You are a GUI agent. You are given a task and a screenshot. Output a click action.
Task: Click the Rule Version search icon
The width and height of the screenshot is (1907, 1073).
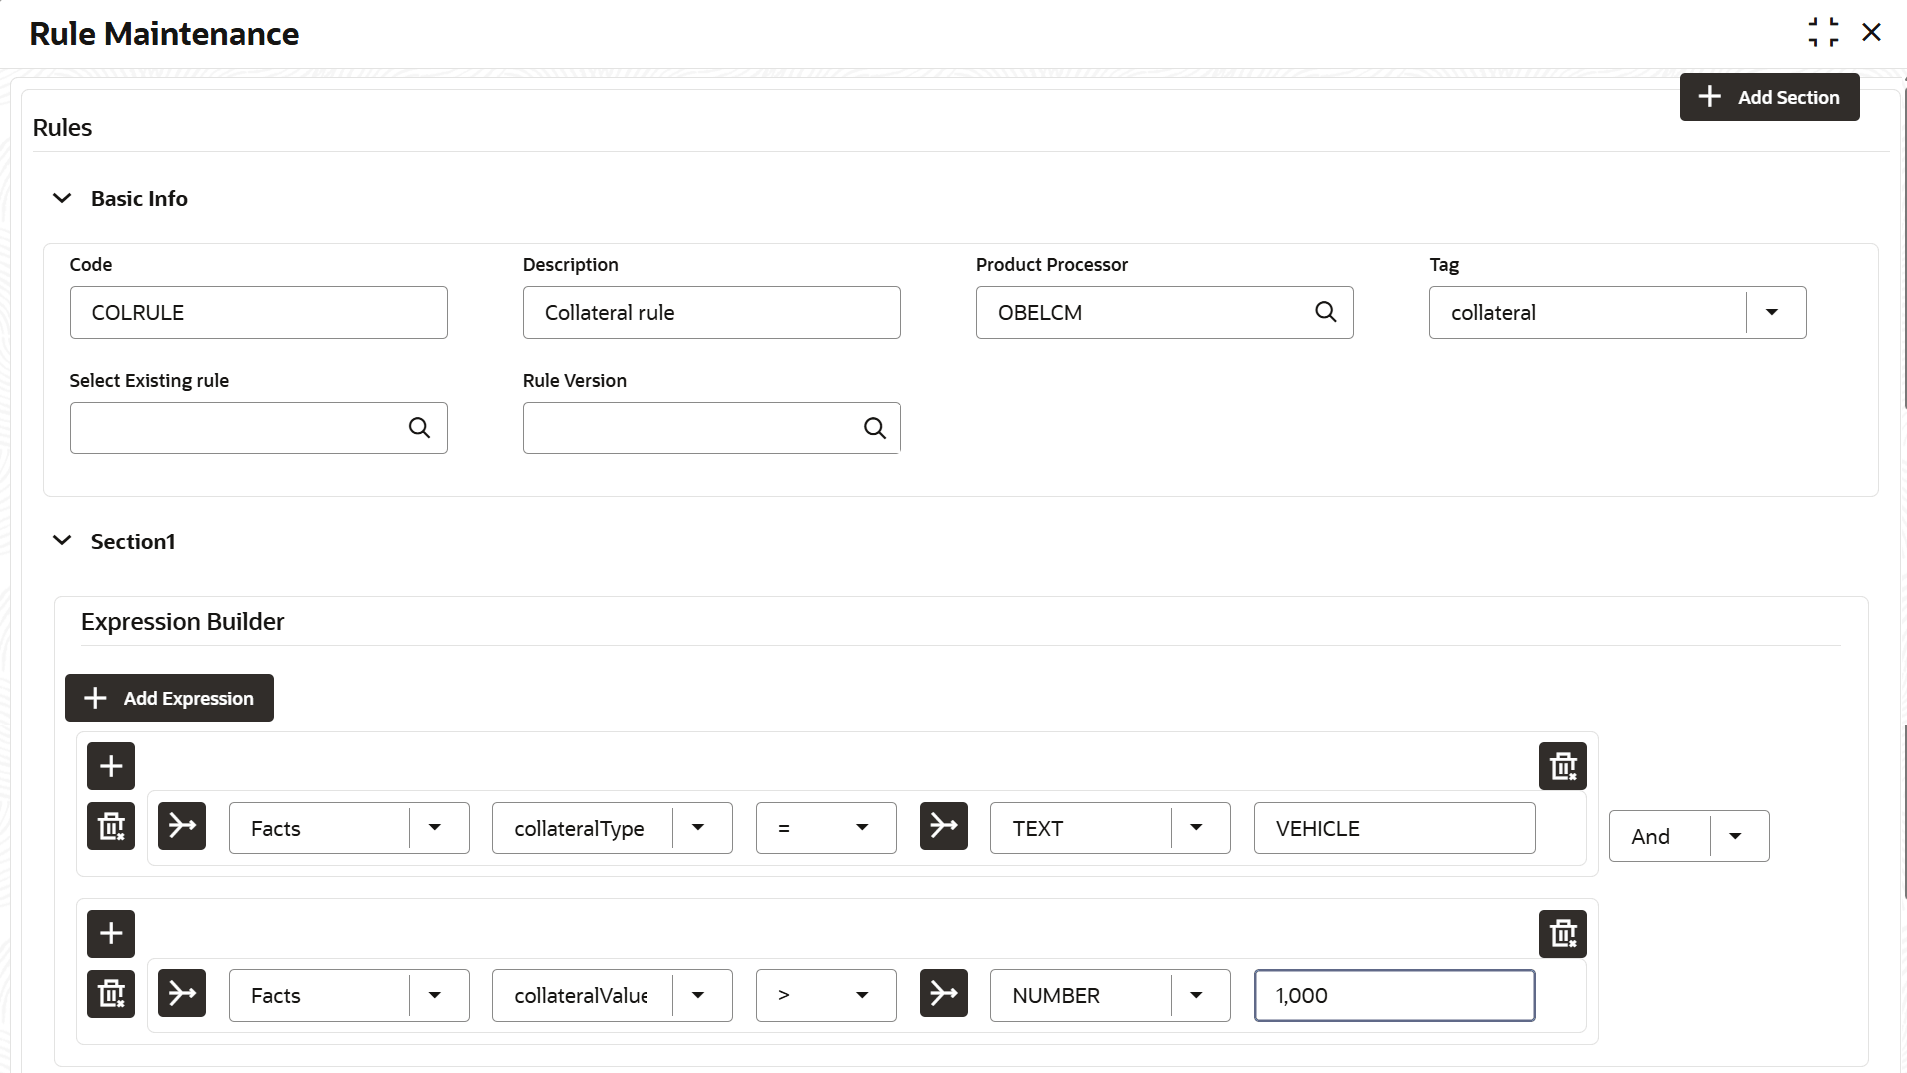(874, 428)
